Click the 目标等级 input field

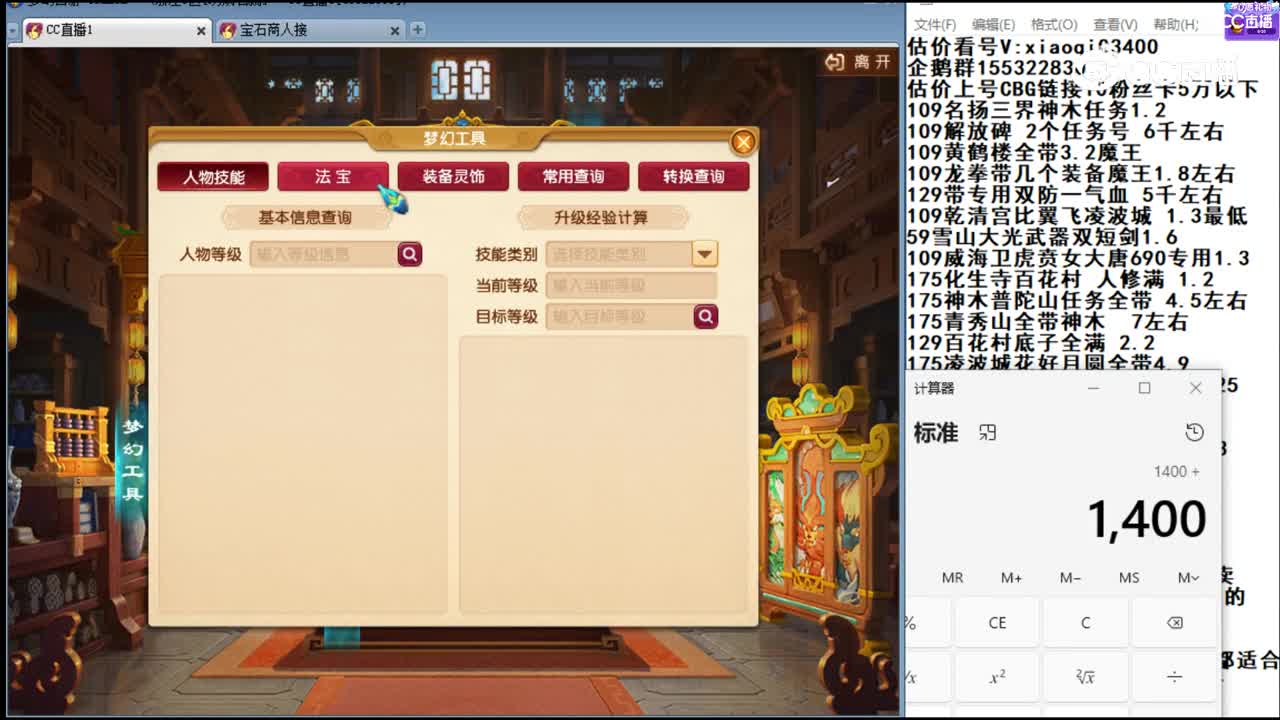coord(619,316)
